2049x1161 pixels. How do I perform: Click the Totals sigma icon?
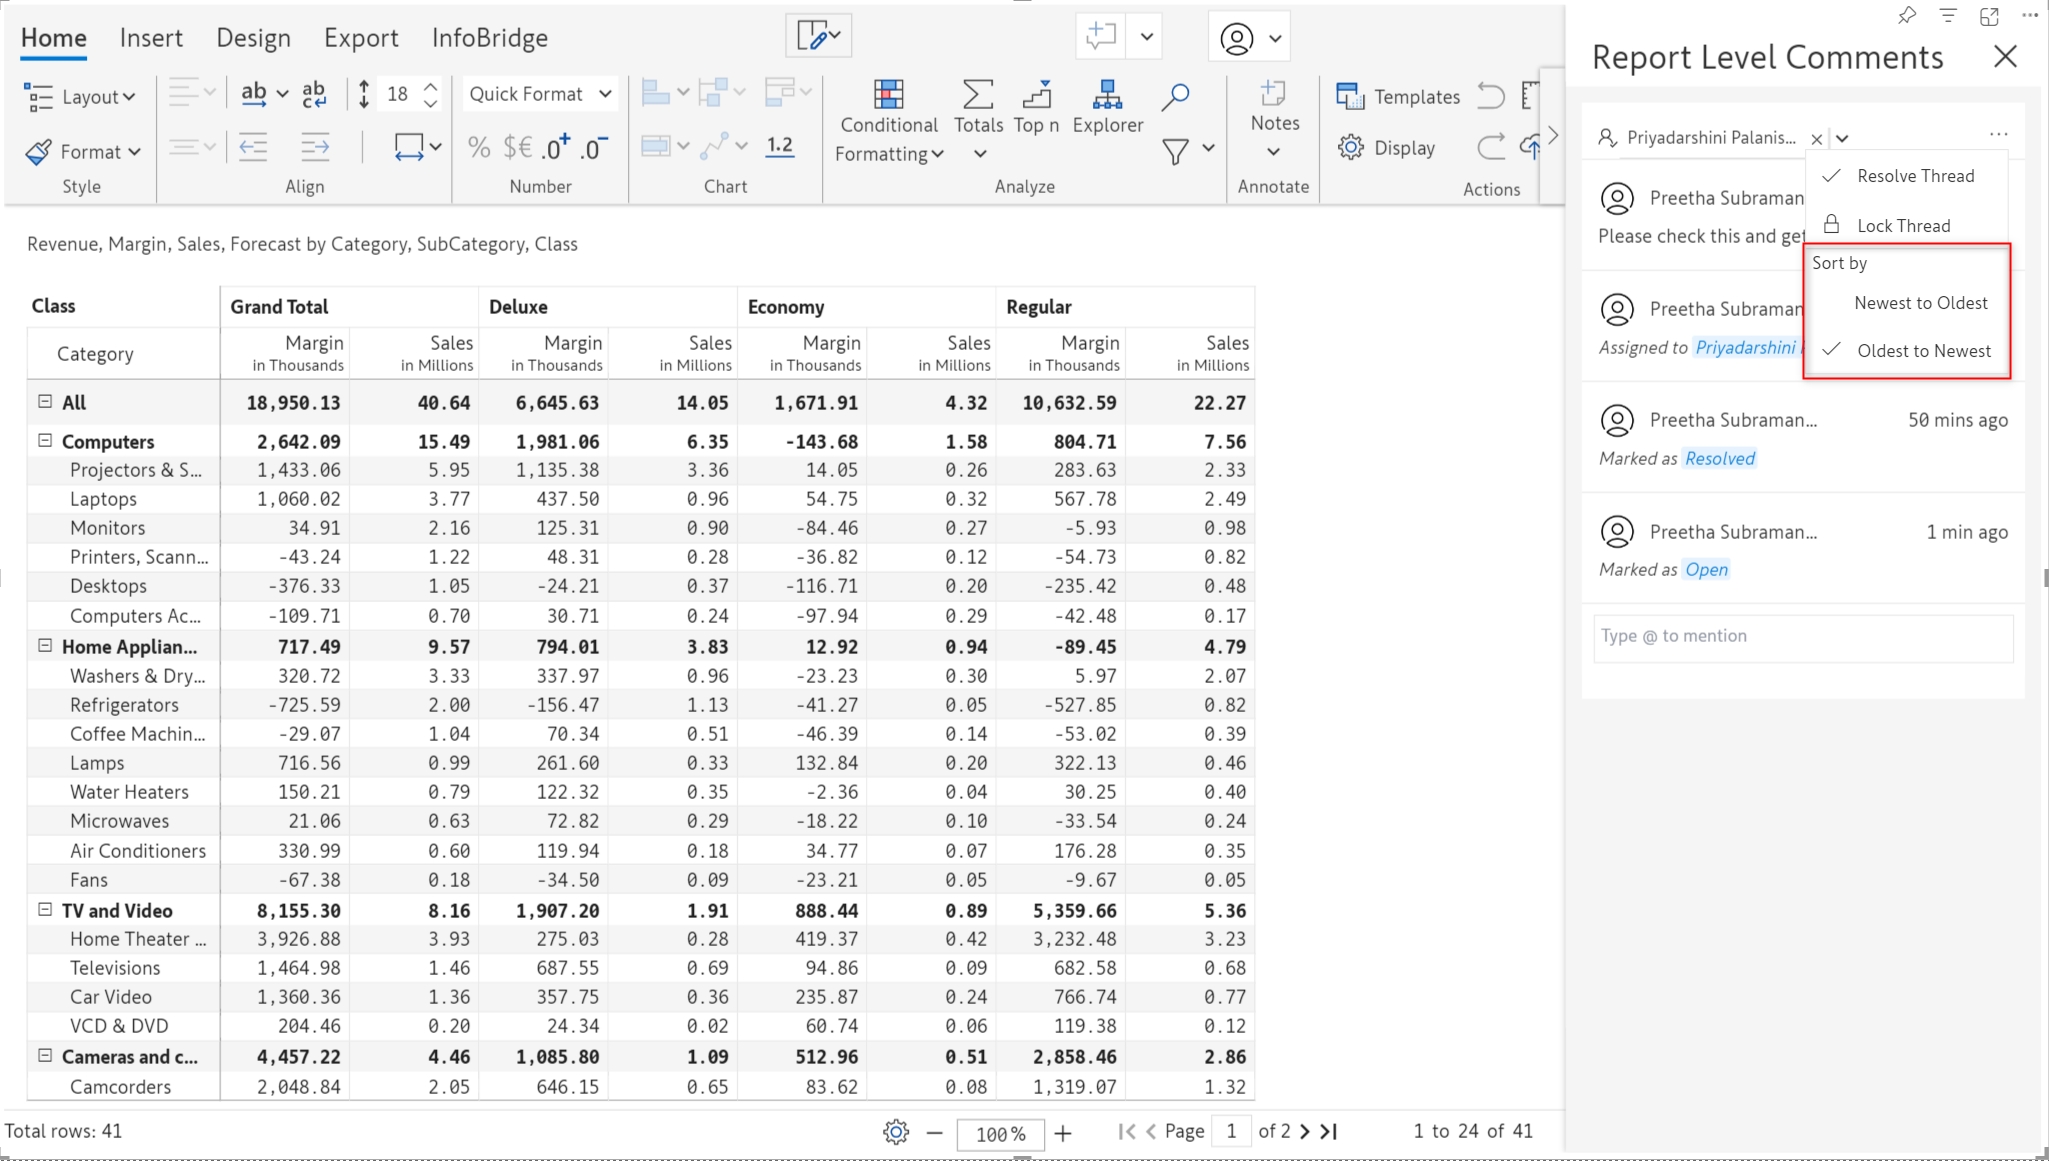click(977, 95)
